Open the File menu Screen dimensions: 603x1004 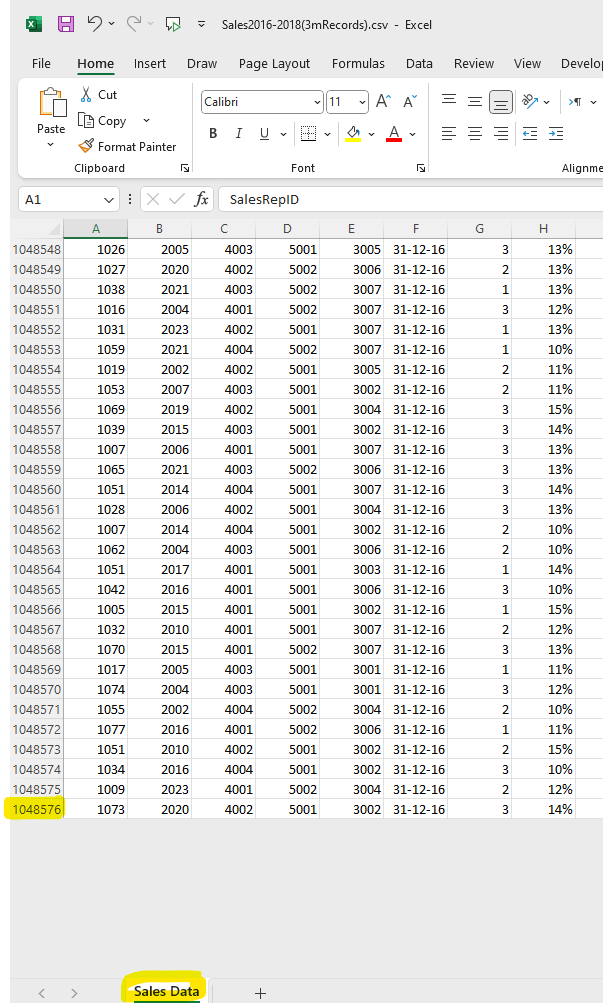41,63
